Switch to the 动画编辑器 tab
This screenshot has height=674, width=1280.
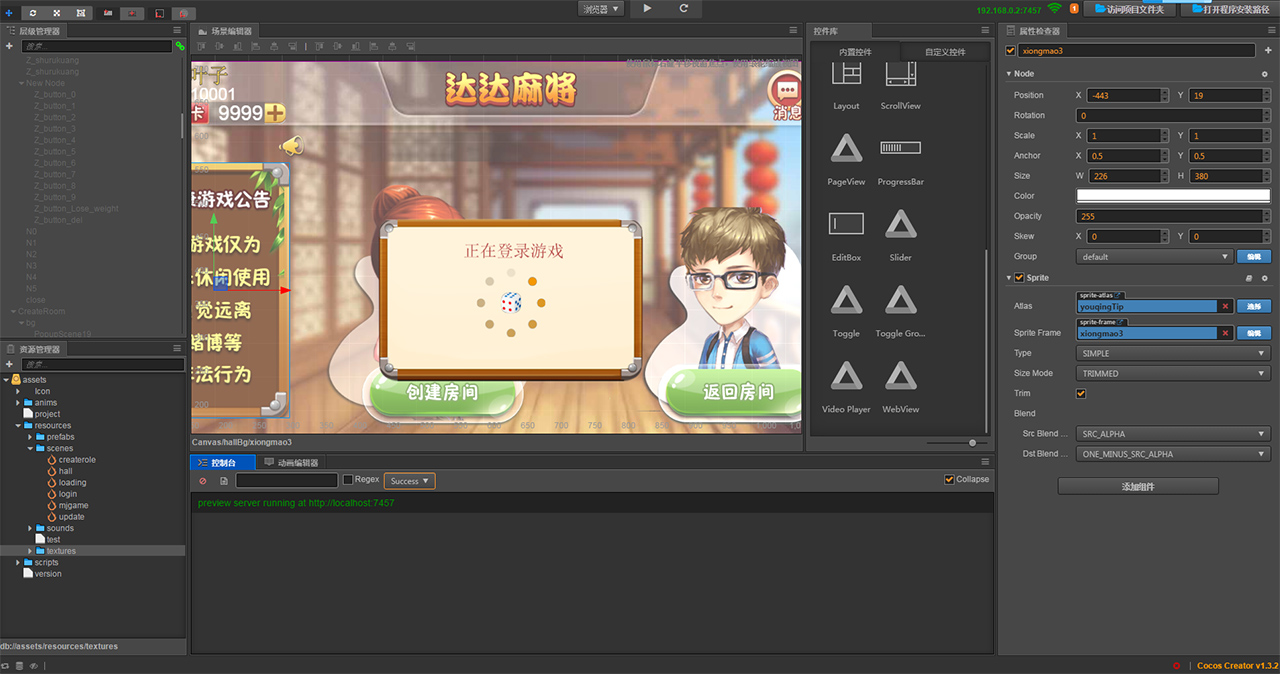[x=291, y=463]
